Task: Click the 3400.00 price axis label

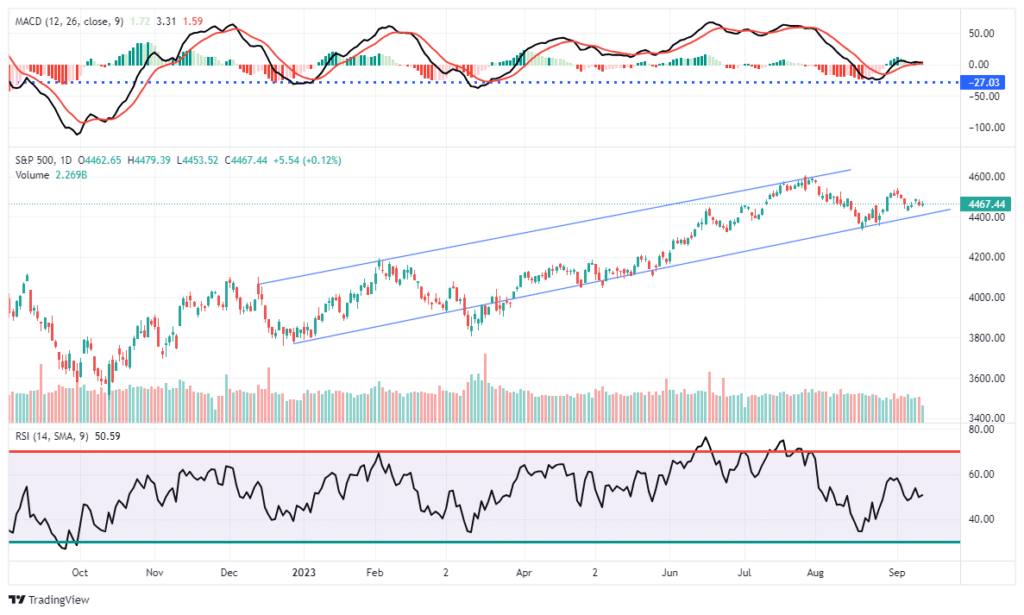Action: 986,418
